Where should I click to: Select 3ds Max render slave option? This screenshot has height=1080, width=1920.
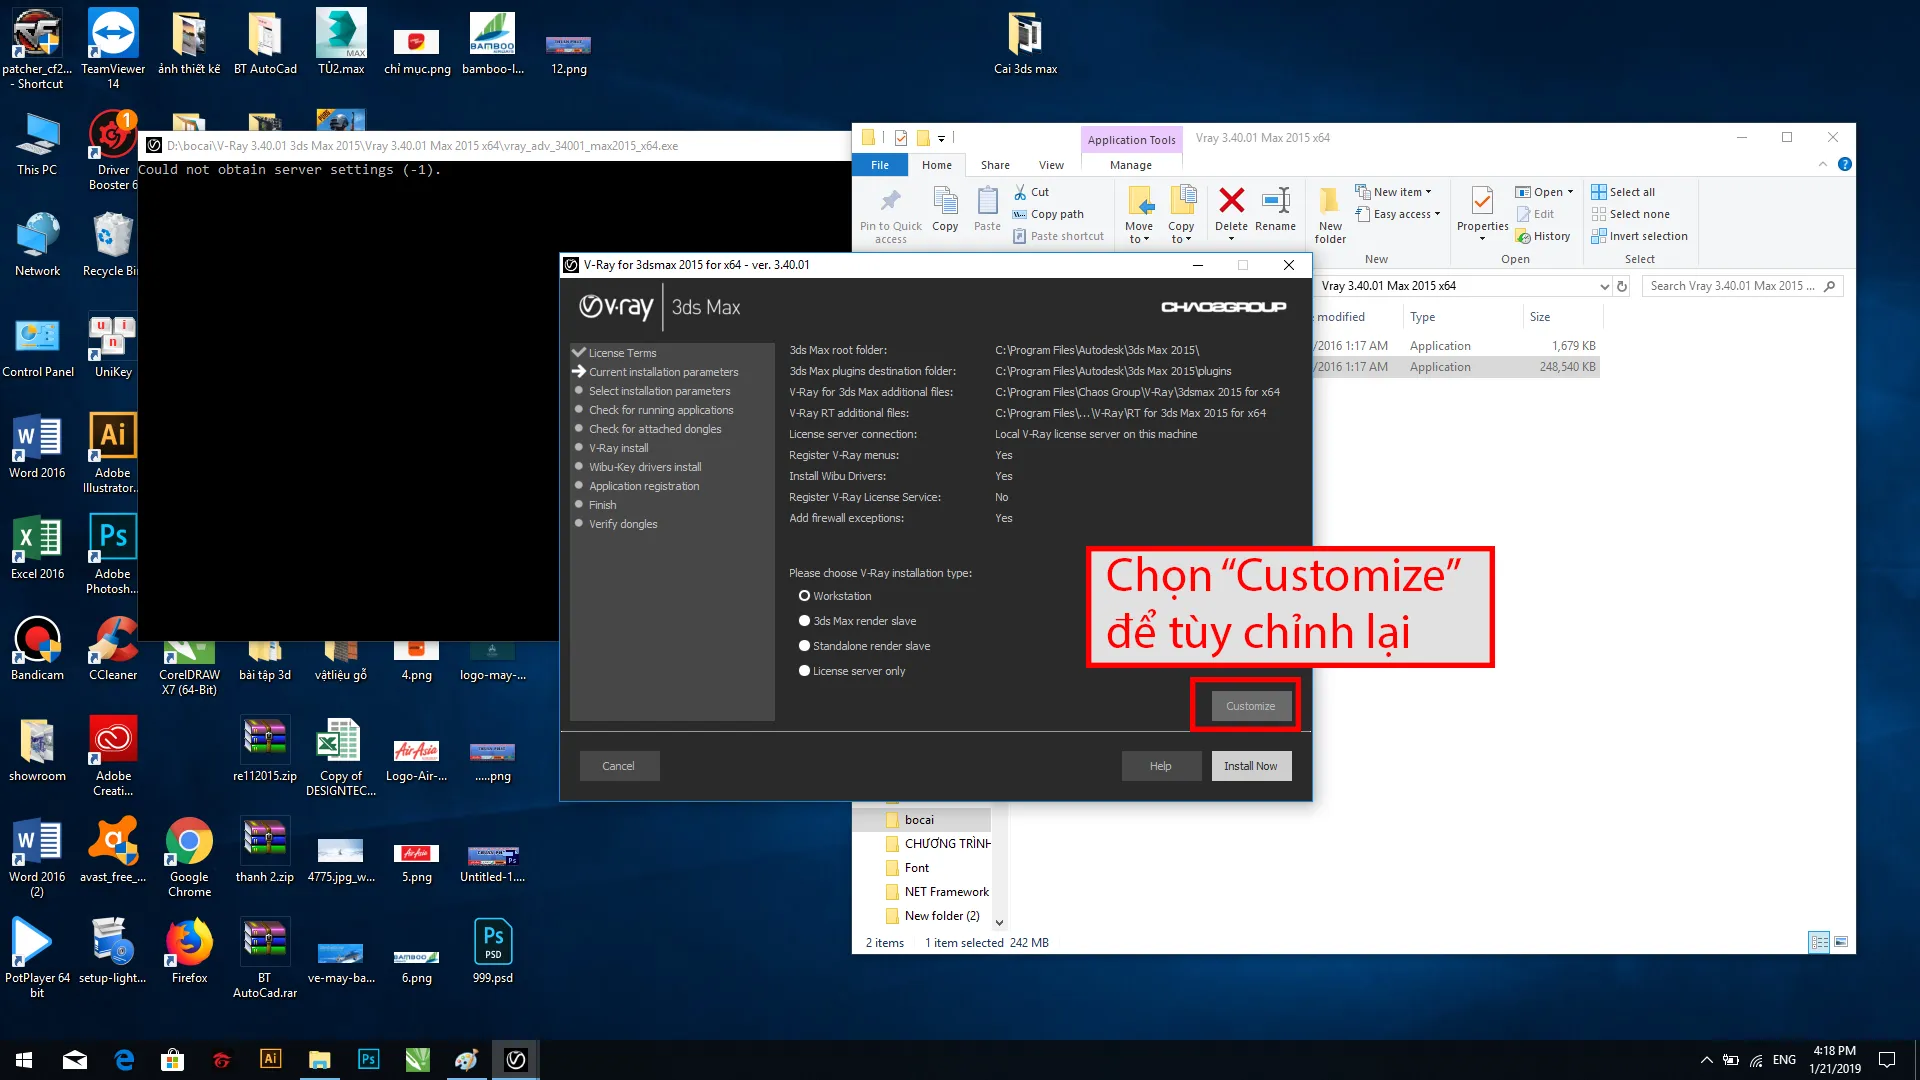804,621
